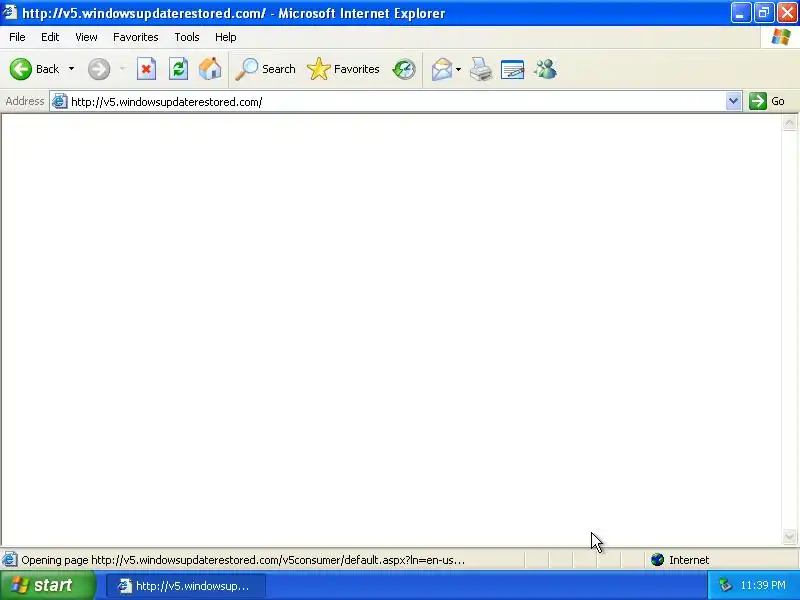Screen dimensions: 800x600
Task: Click the 11:39 PM clock
Action: (763, 585)
